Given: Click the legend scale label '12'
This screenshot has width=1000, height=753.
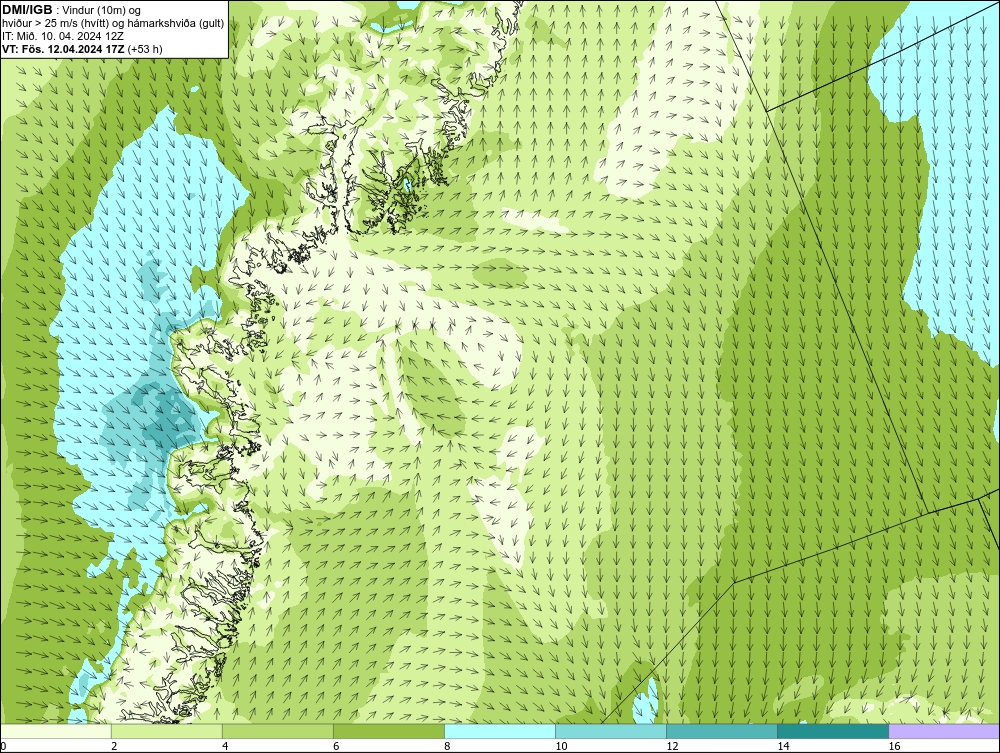Looking at the screenshot, I should pos(672,746).
